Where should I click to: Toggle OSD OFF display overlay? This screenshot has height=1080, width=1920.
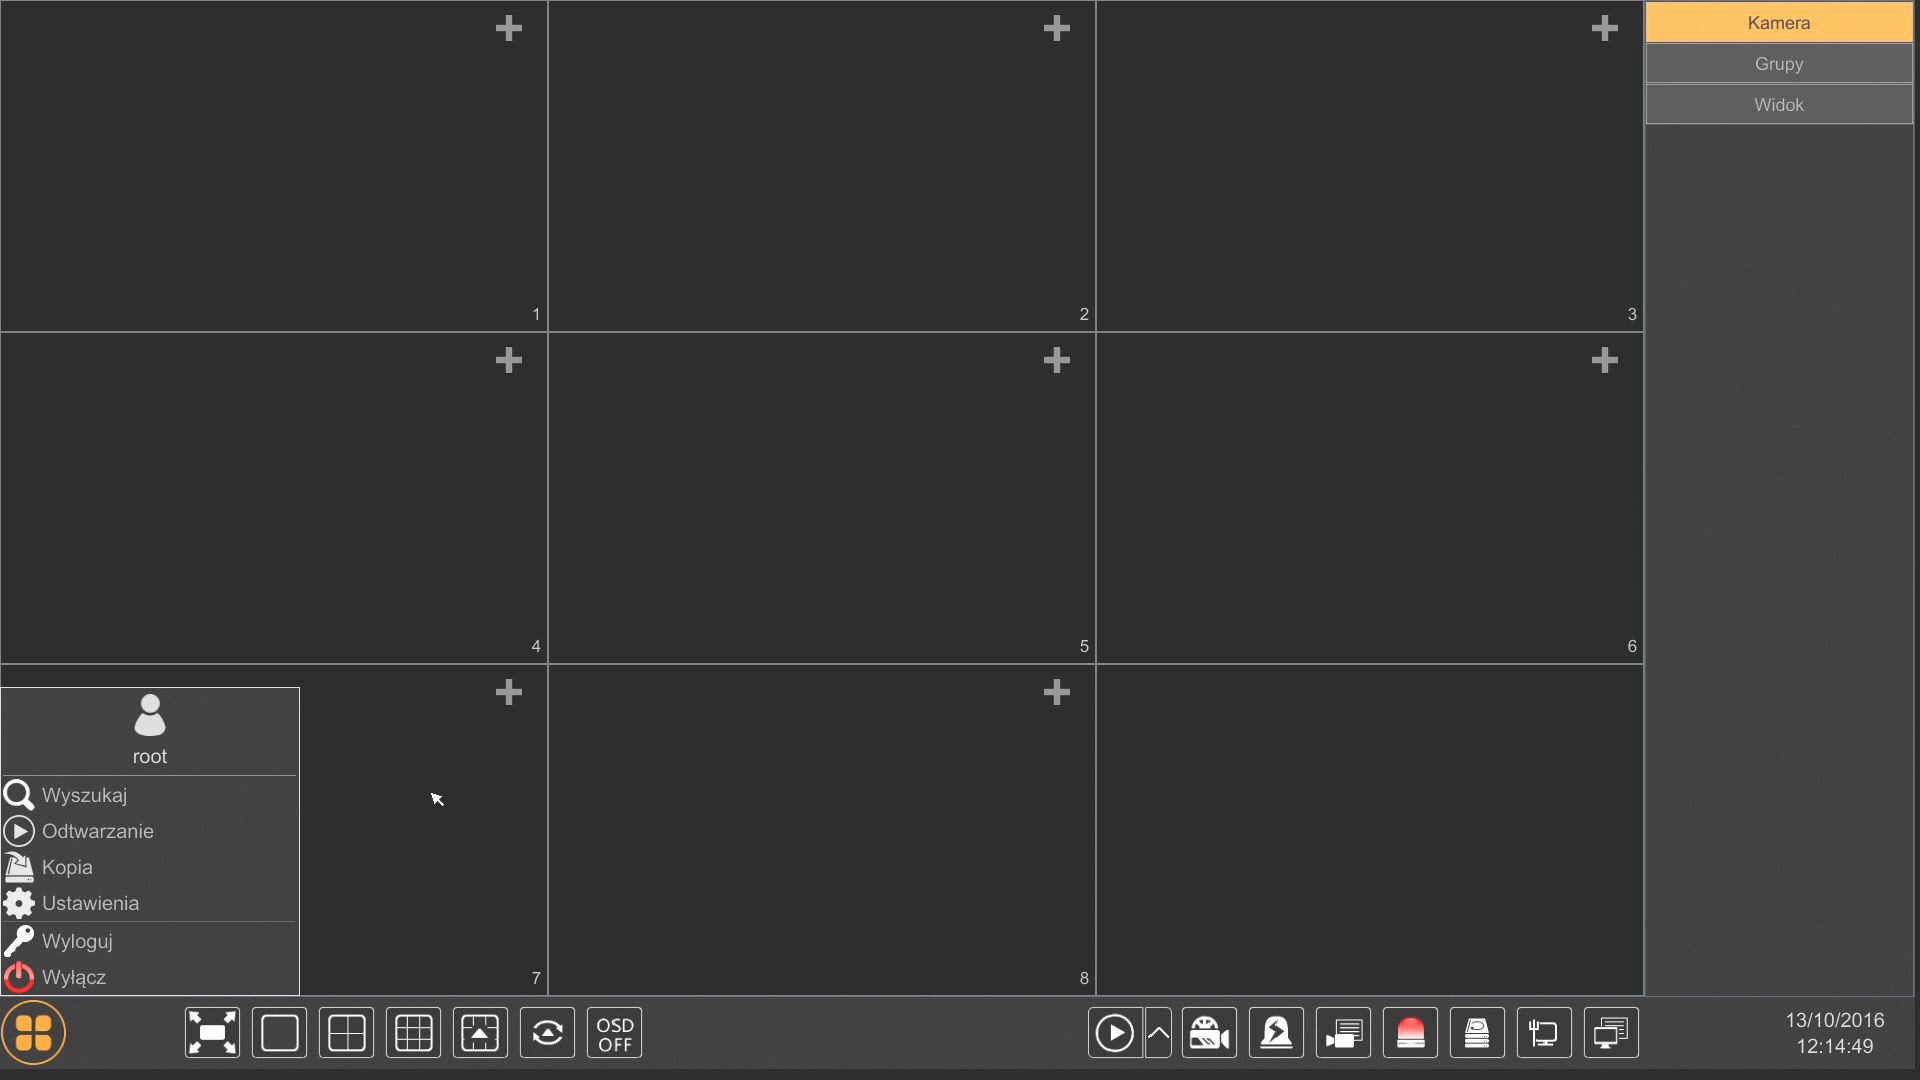613,1033
